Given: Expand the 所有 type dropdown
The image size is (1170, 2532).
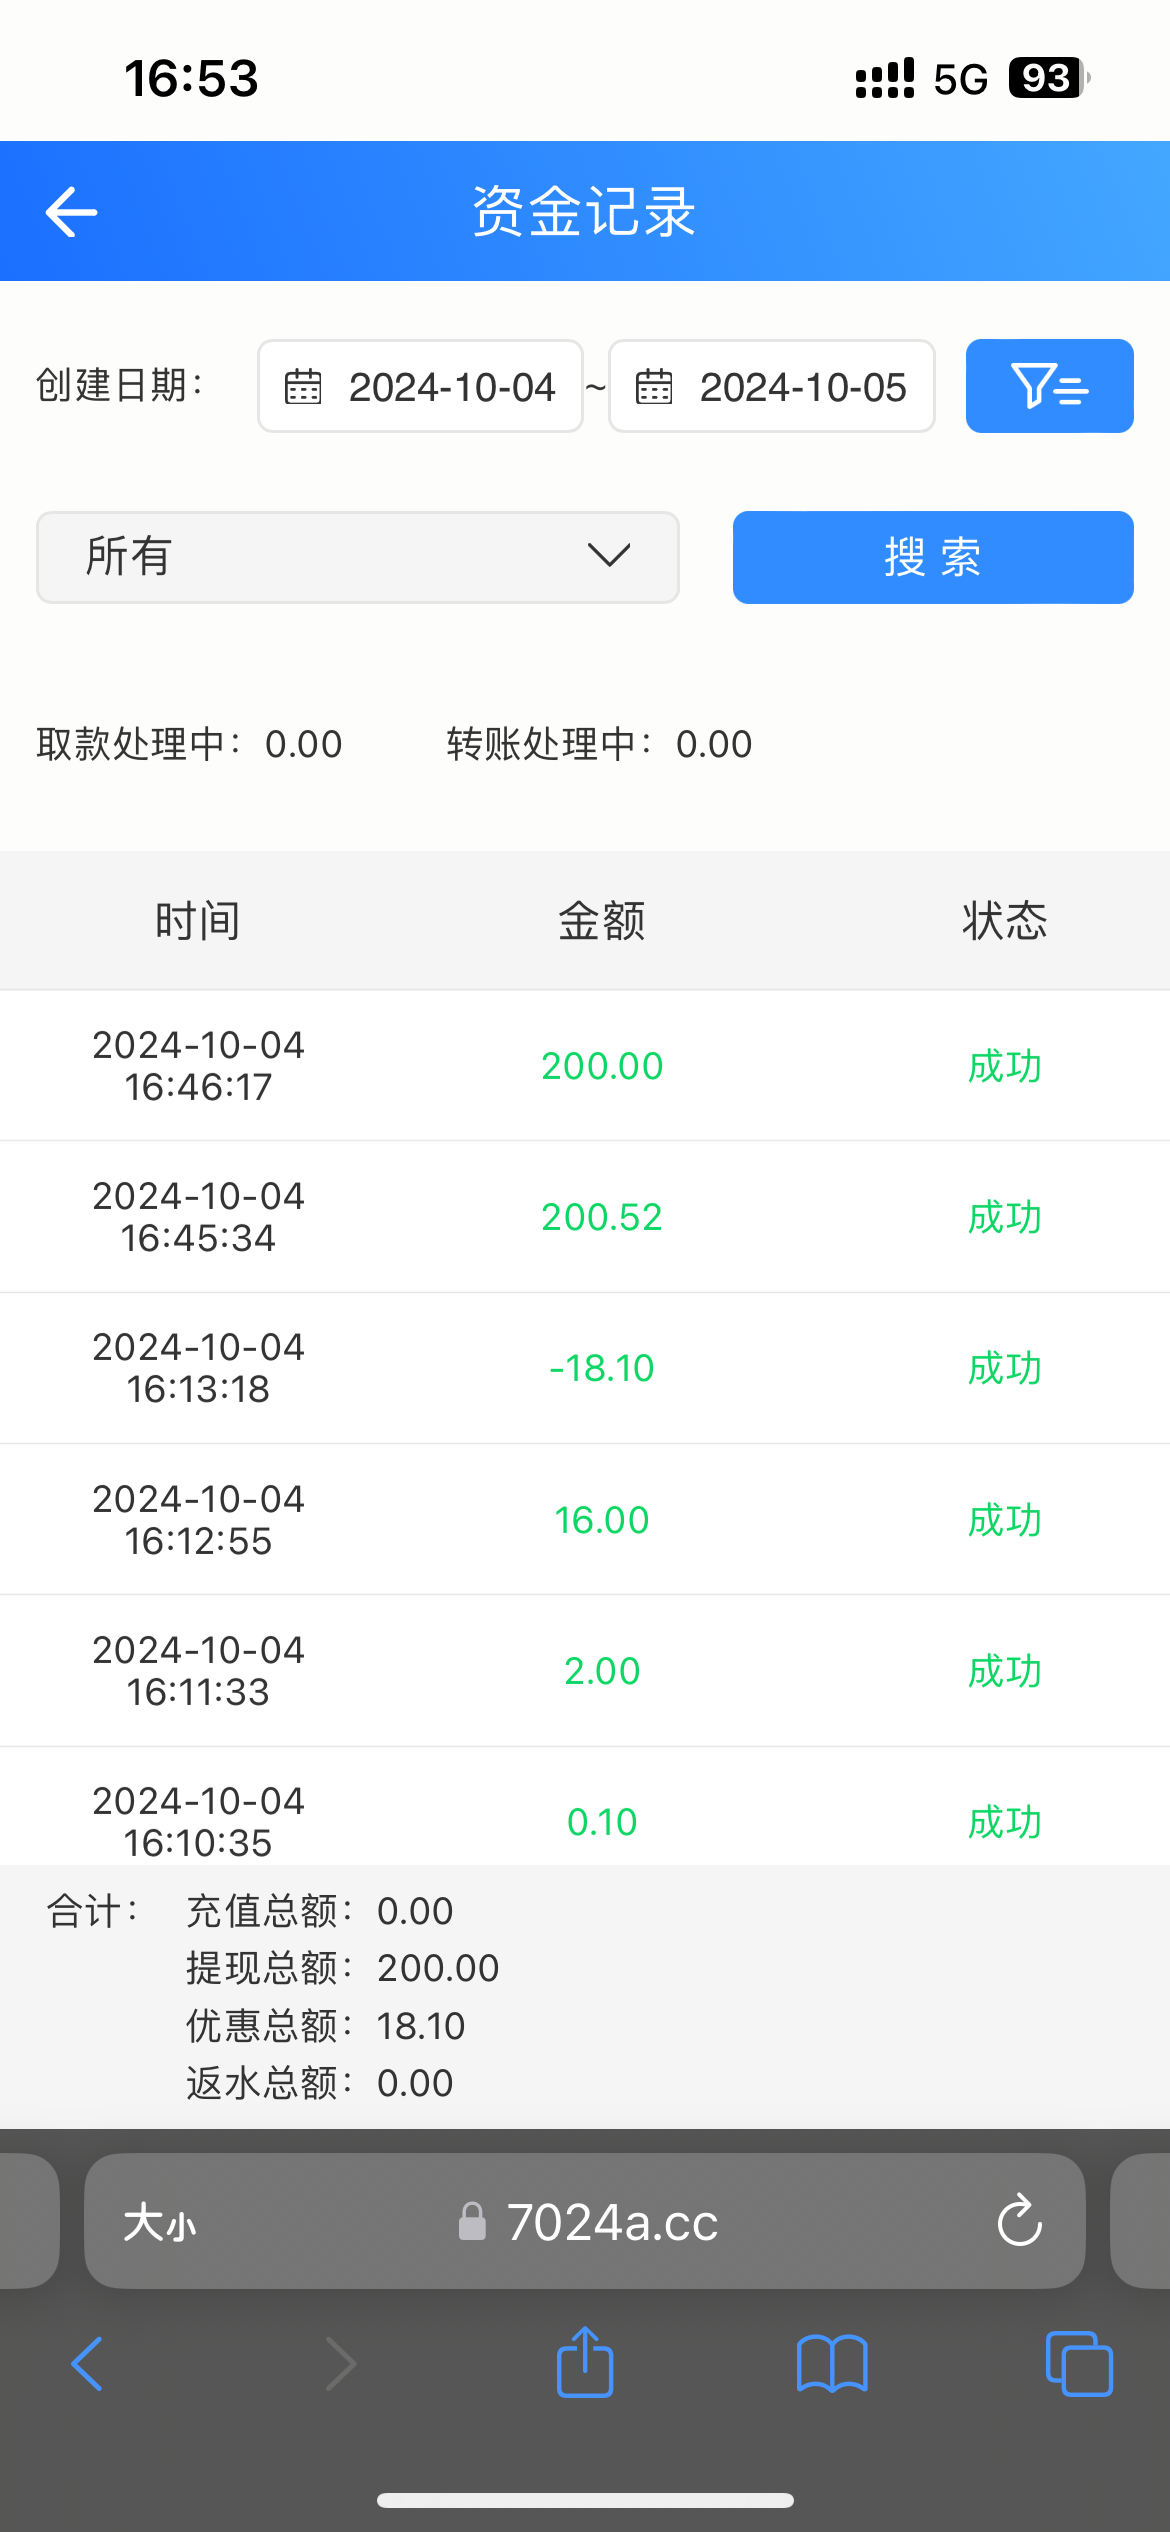Looking at the screenshot, I should (358, 557).
